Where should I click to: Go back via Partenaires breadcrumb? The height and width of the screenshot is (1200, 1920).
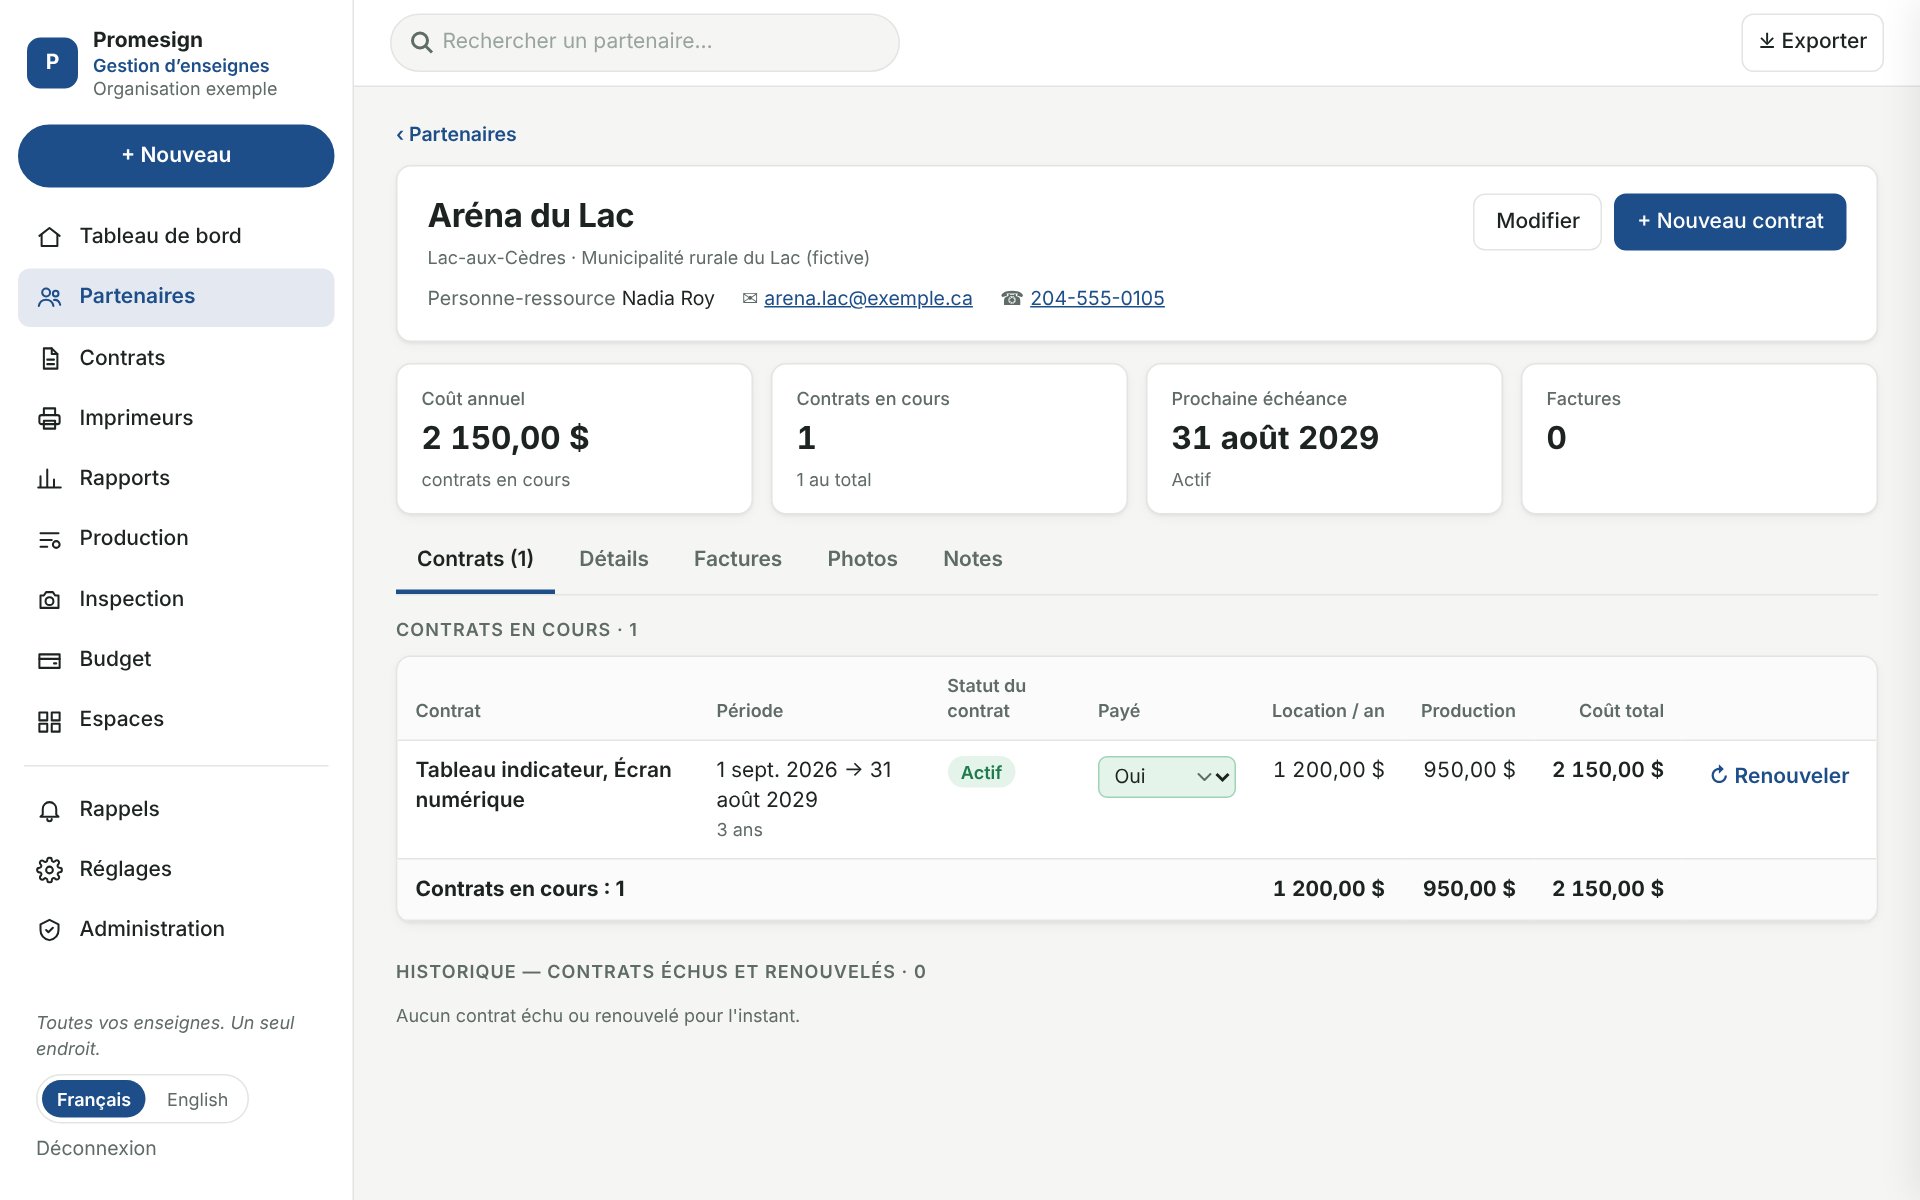point(456,134)
